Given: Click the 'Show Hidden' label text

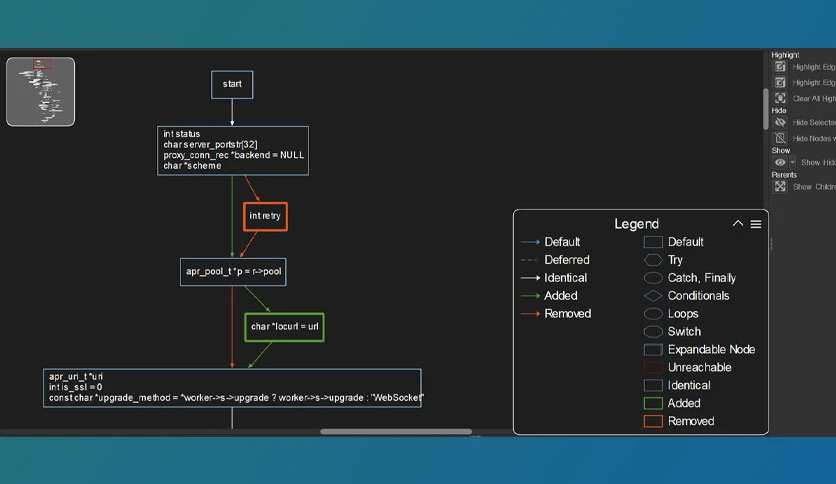Looking at the screenshot, I should (x=818, y=163).
